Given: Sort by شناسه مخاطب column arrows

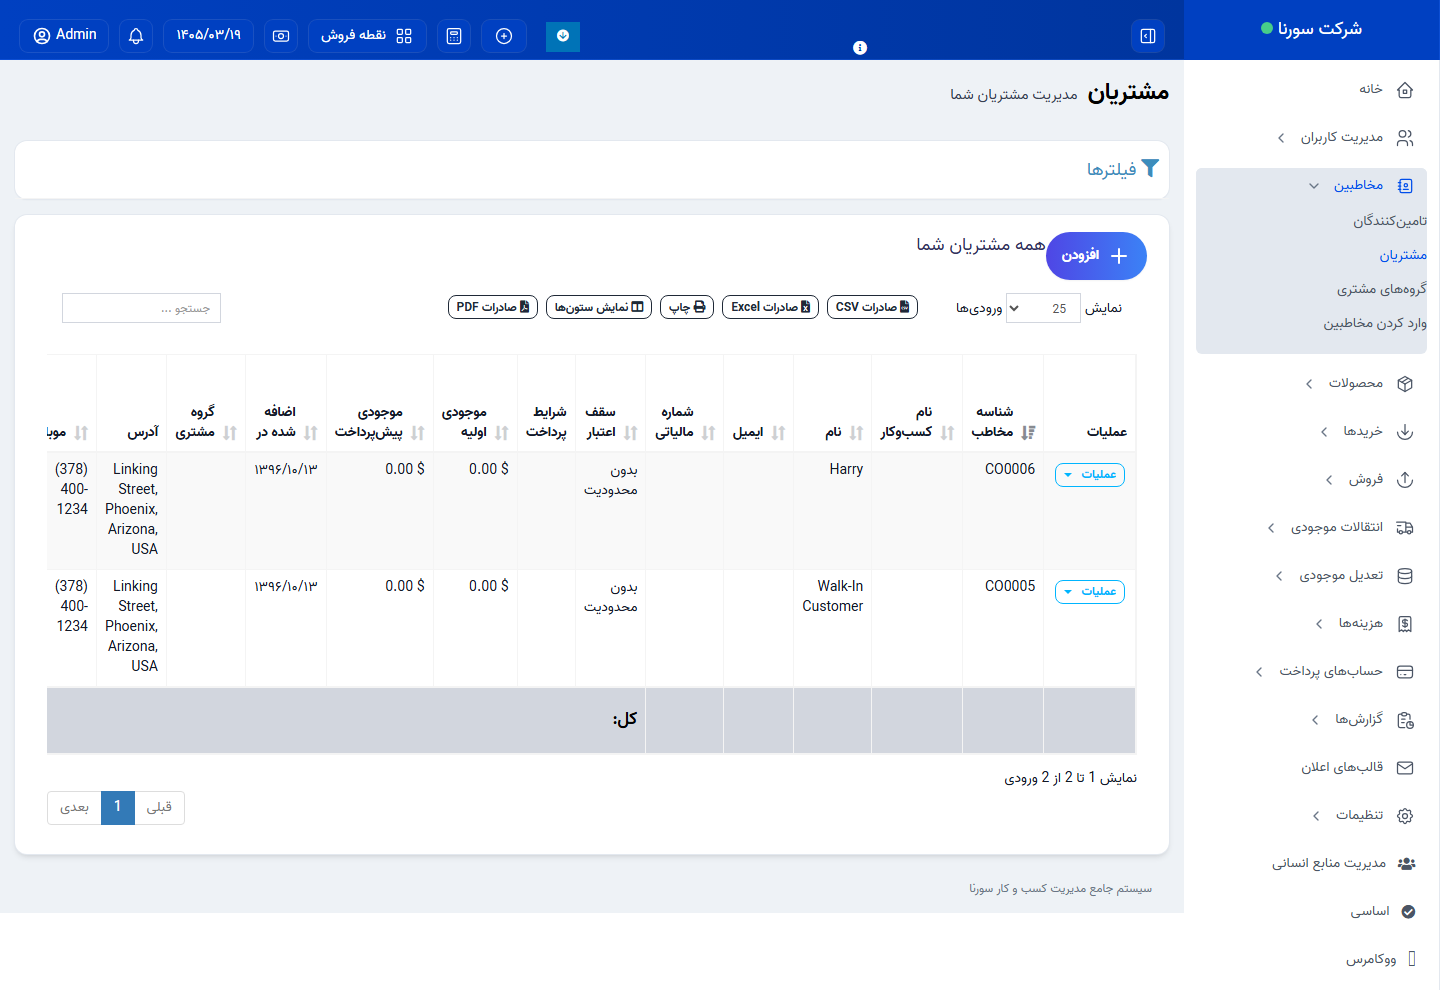Looking at the screenshot, I should point(1028,433).
